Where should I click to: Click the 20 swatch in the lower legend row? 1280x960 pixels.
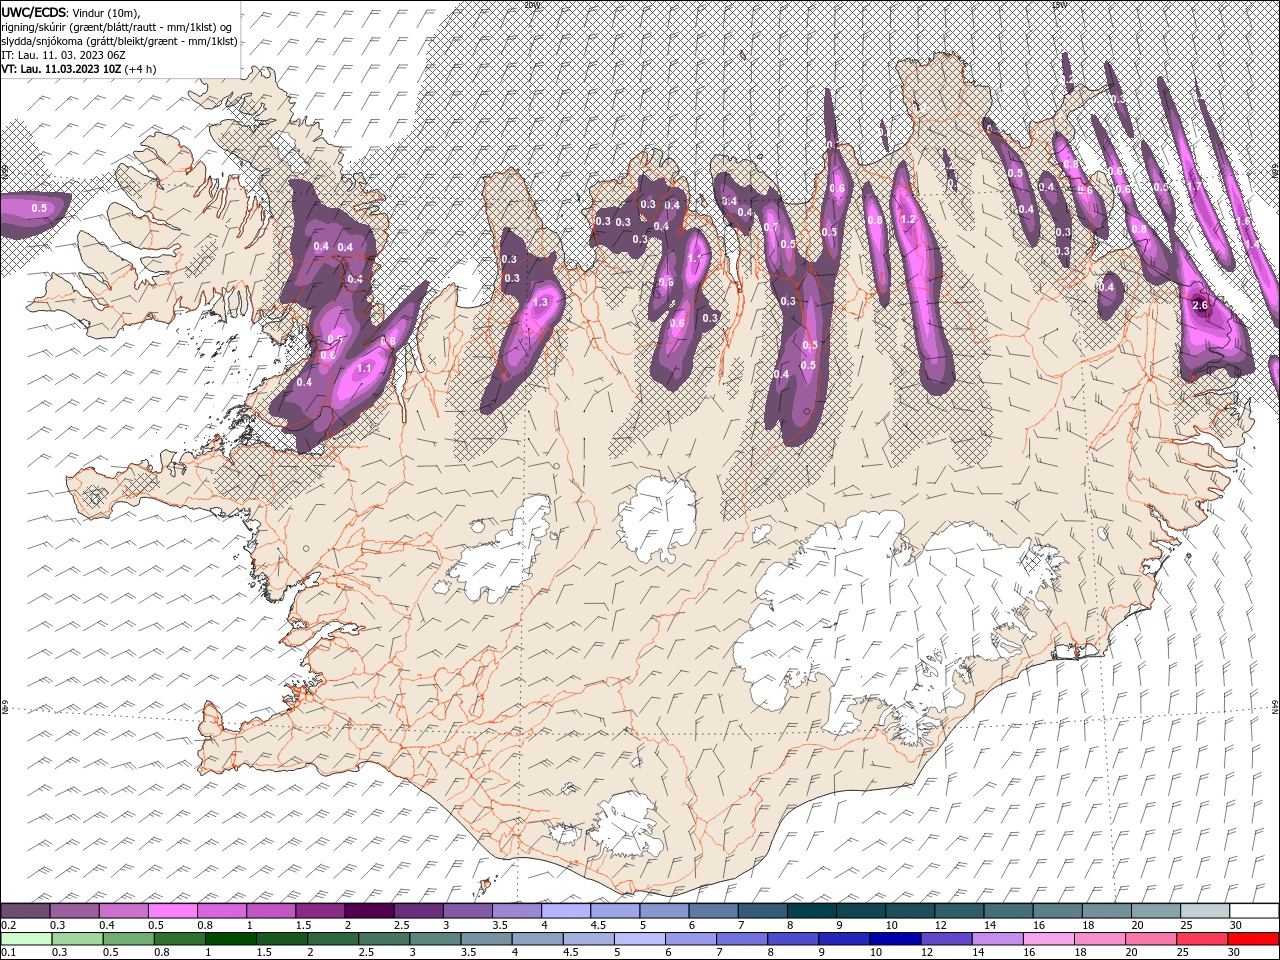pyautogui.click(x=1151, y=939)
